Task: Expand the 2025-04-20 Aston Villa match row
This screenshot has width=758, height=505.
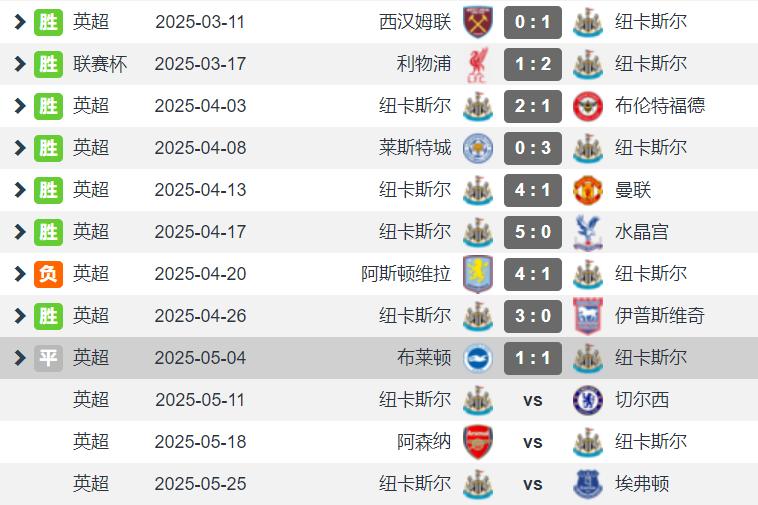Action: click(x=20, y=274)
